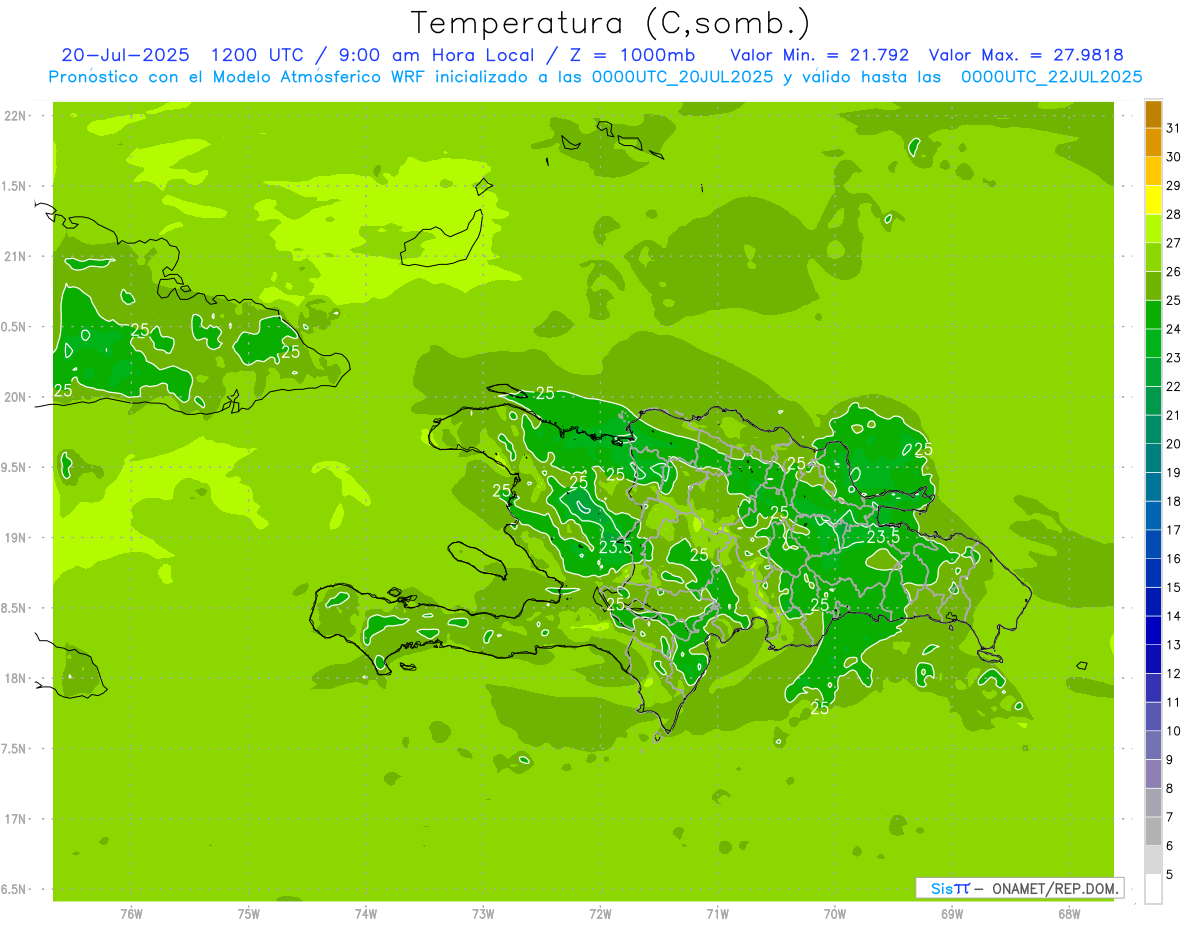Click the 68W longitude axis label

click(1069, 913)
